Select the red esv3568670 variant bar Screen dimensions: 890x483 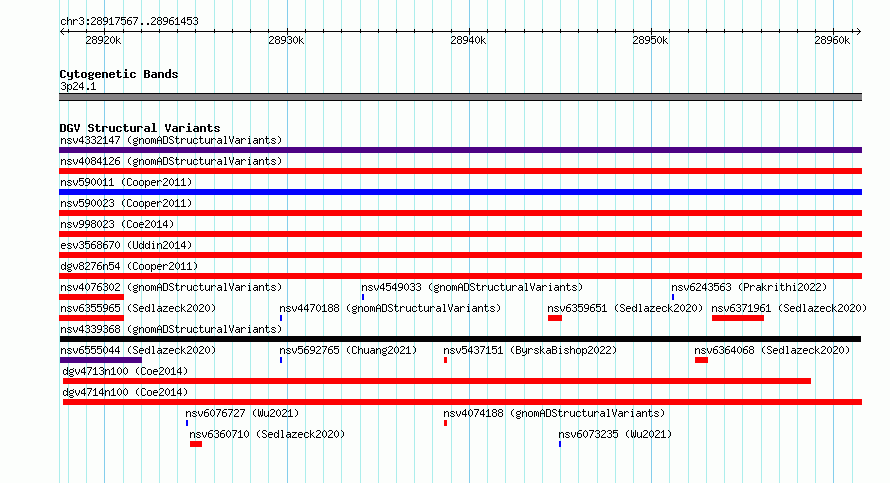pos(460,255)
